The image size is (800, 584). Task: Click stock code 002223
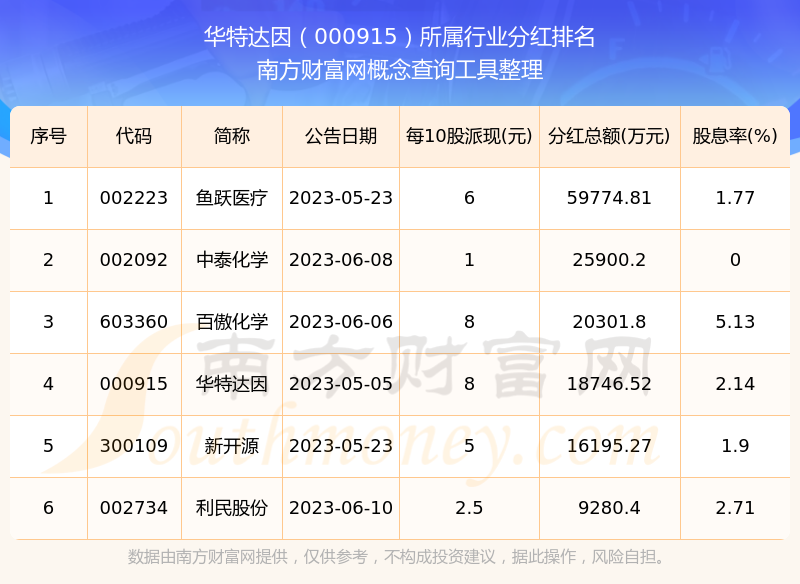[x=134, y=198]
